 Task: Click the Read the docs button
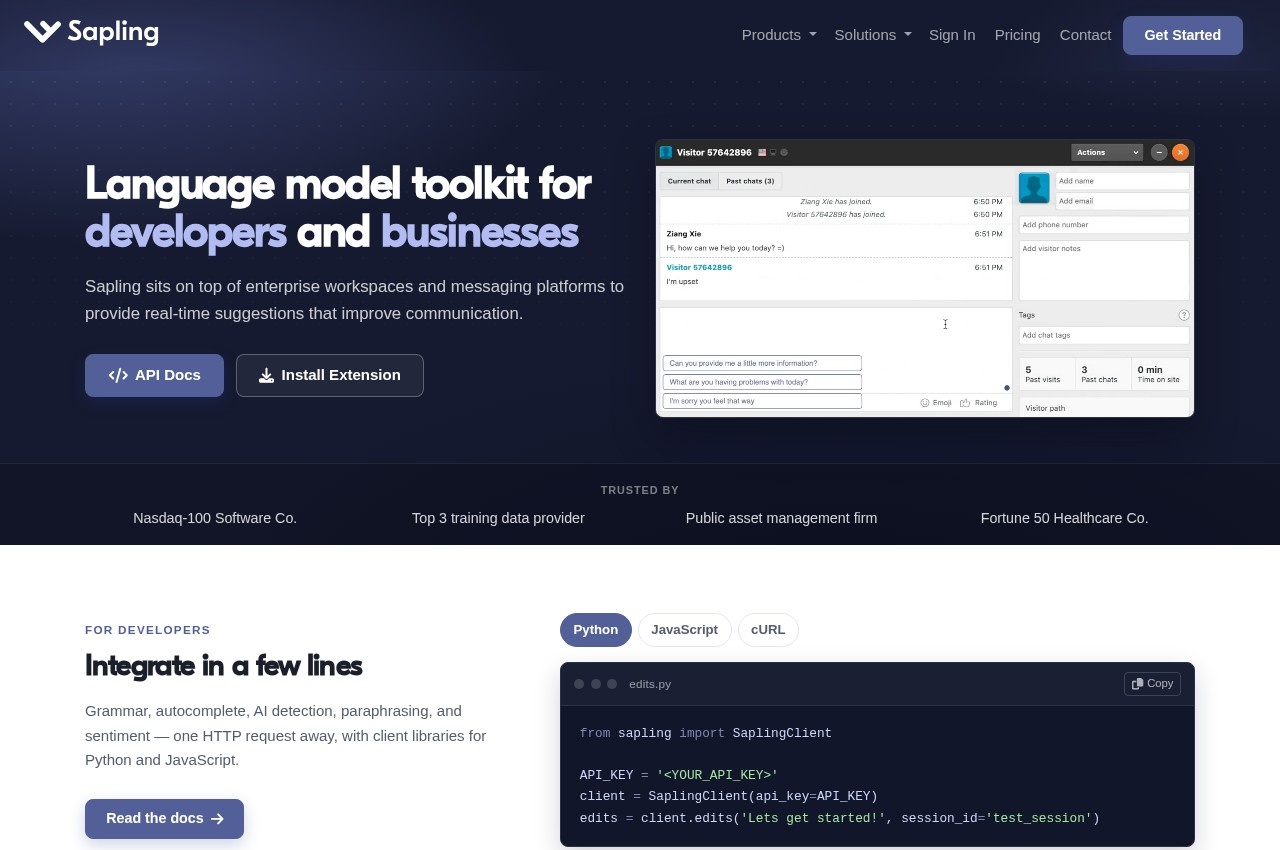[x=164, y=818]
